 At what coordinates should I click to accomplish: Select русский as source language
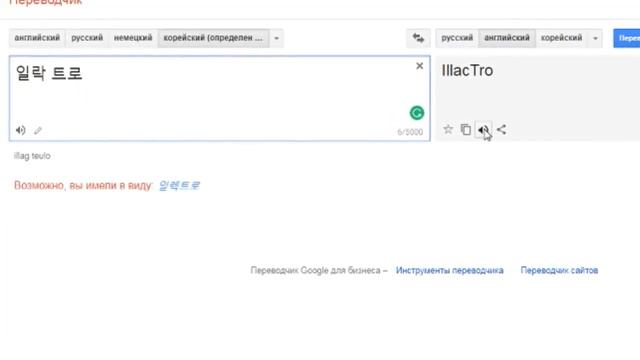[87, 38]
